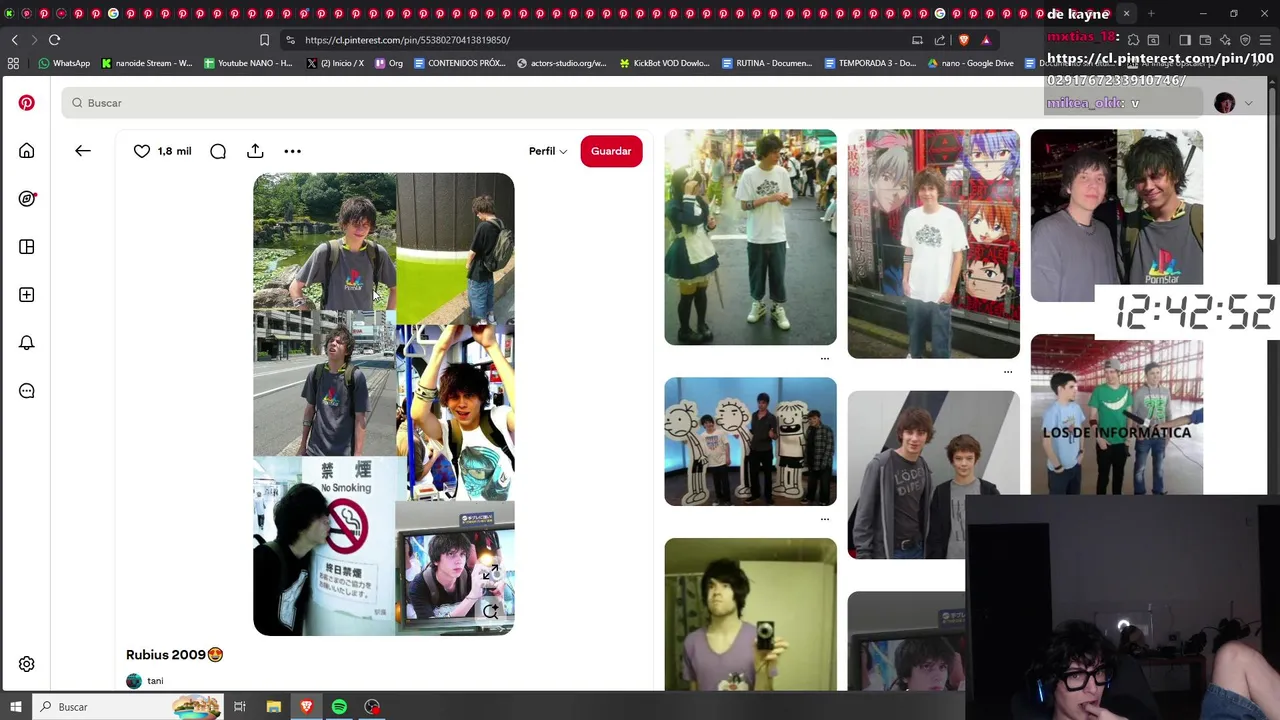Open related pin of two guys selfie
The image size is (1280, 720).
[x=1117, y=215]
